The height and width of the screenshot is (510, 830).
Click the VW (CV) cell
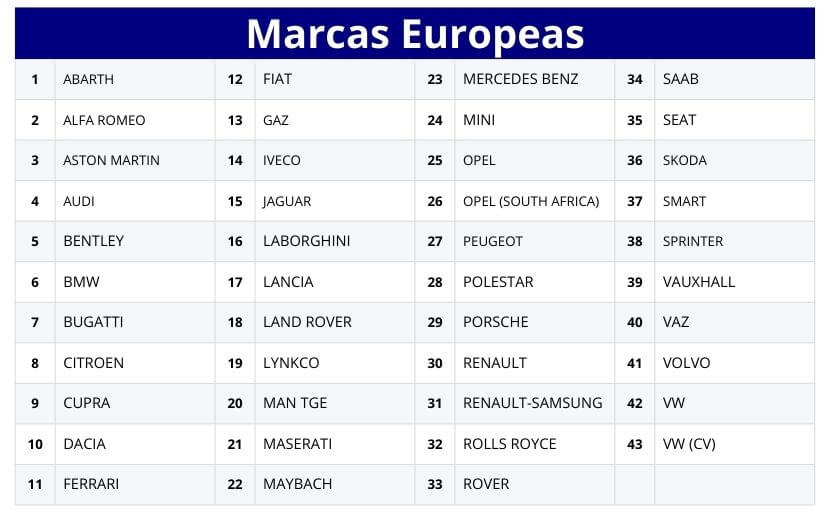click(689, 444)
